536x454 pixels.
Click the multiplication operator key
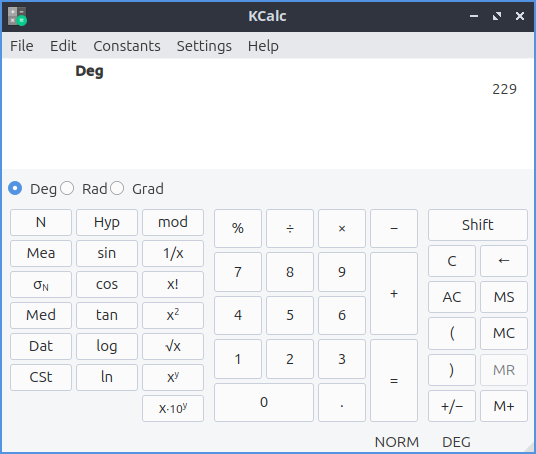point(342,228)
